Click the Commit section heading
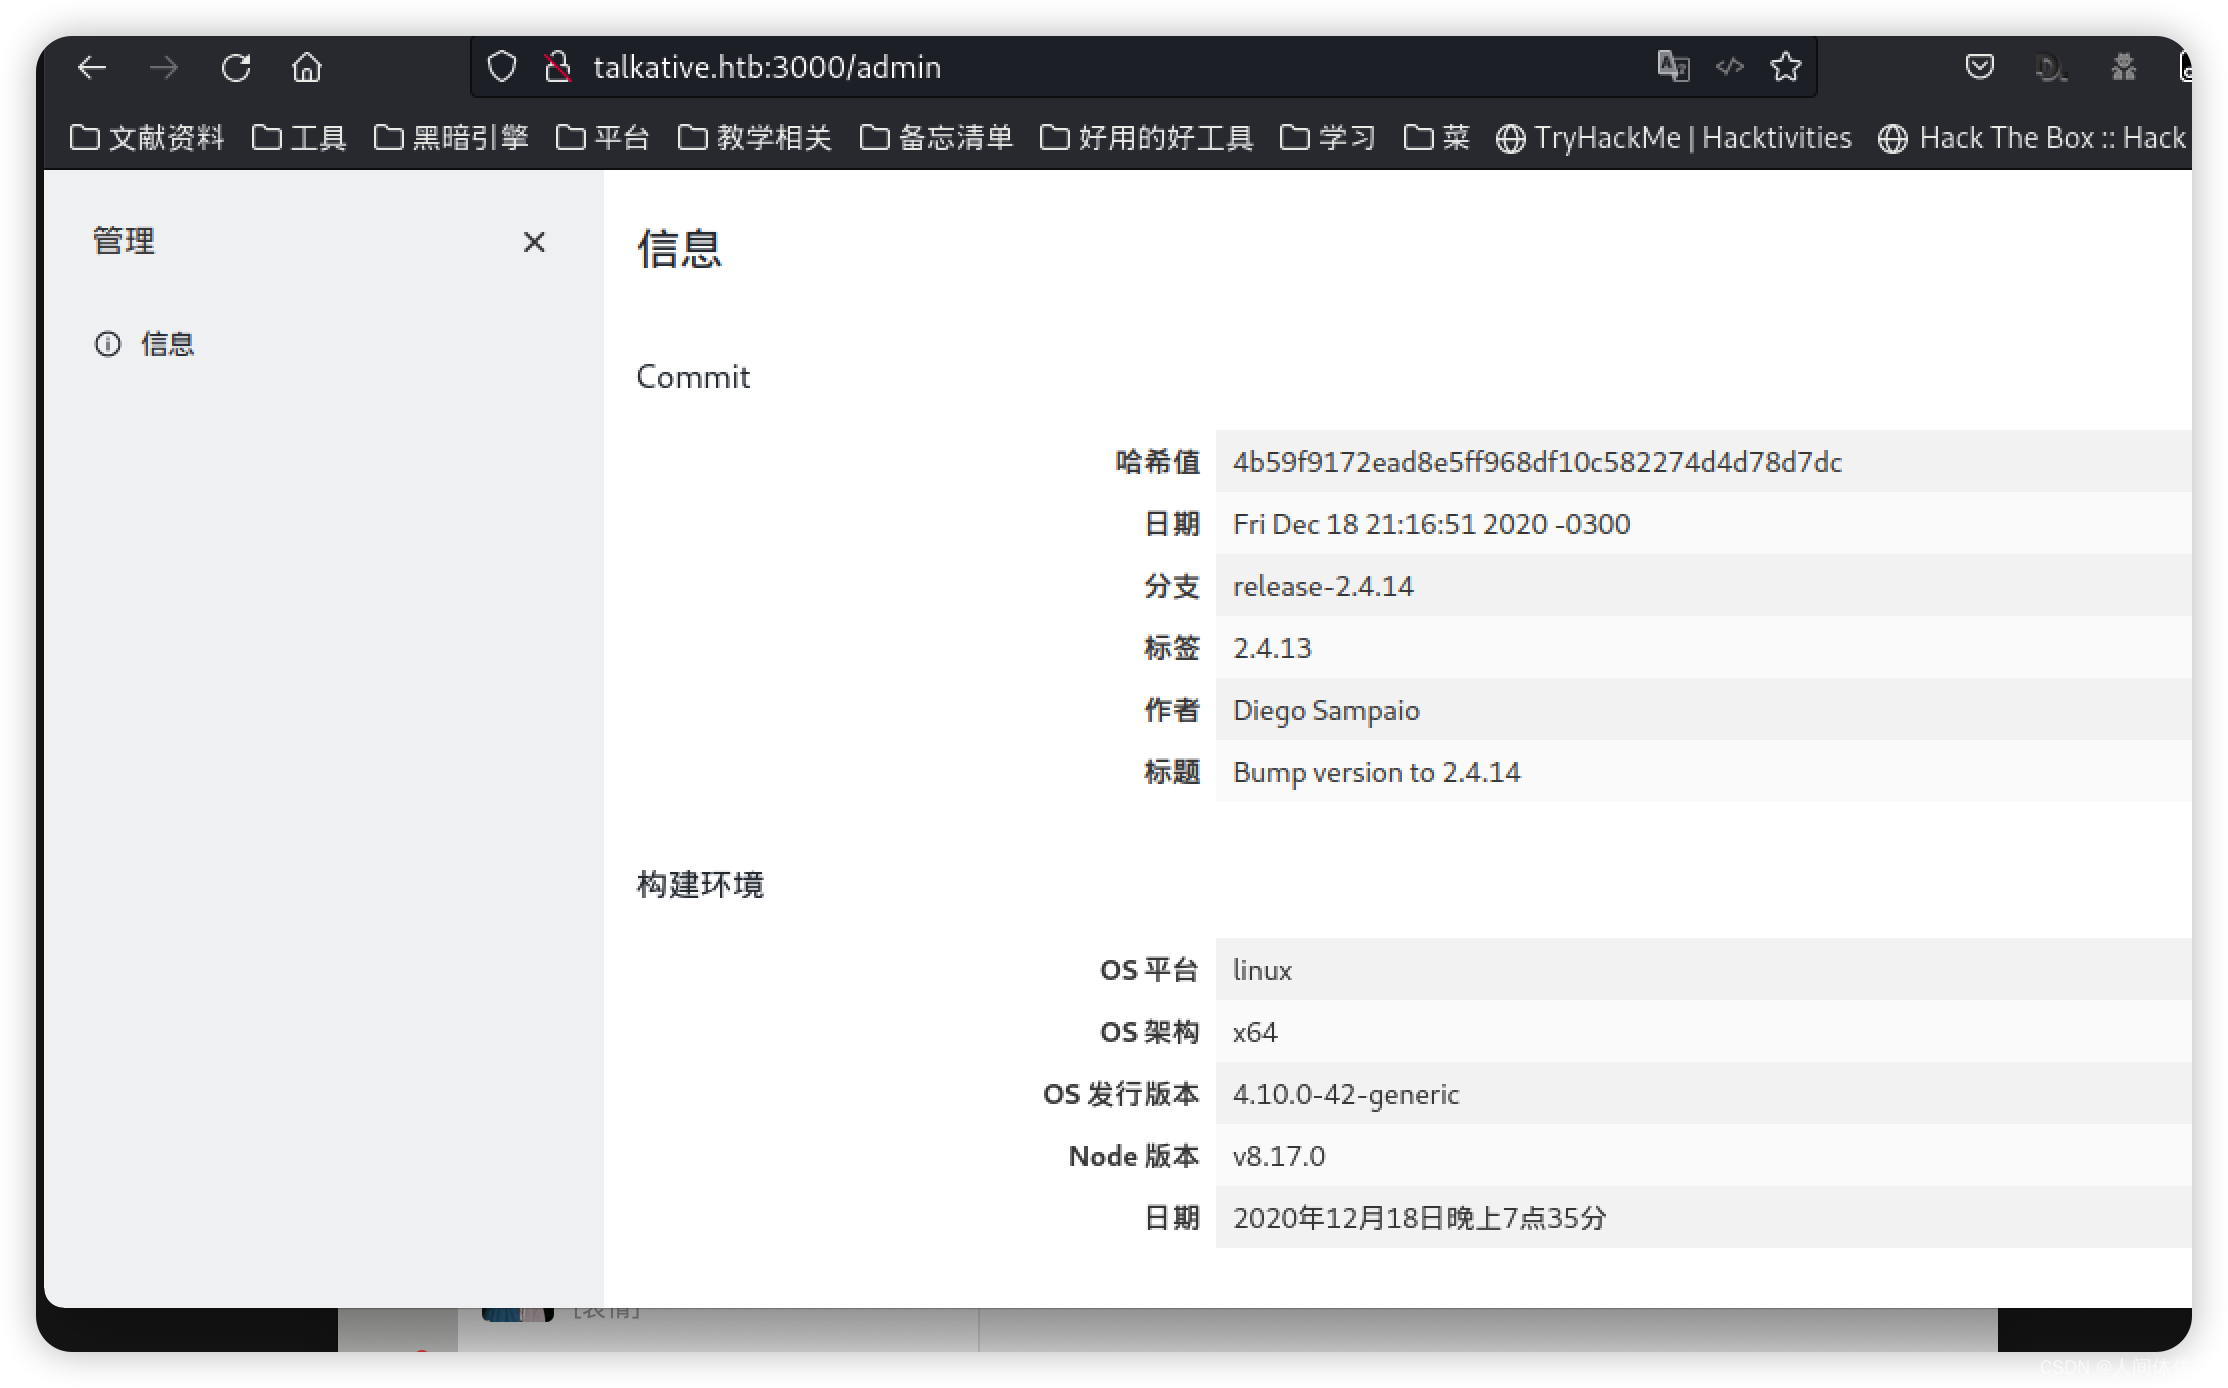This screenshot has width=2228, height=1388. click(x=693, y=377)
